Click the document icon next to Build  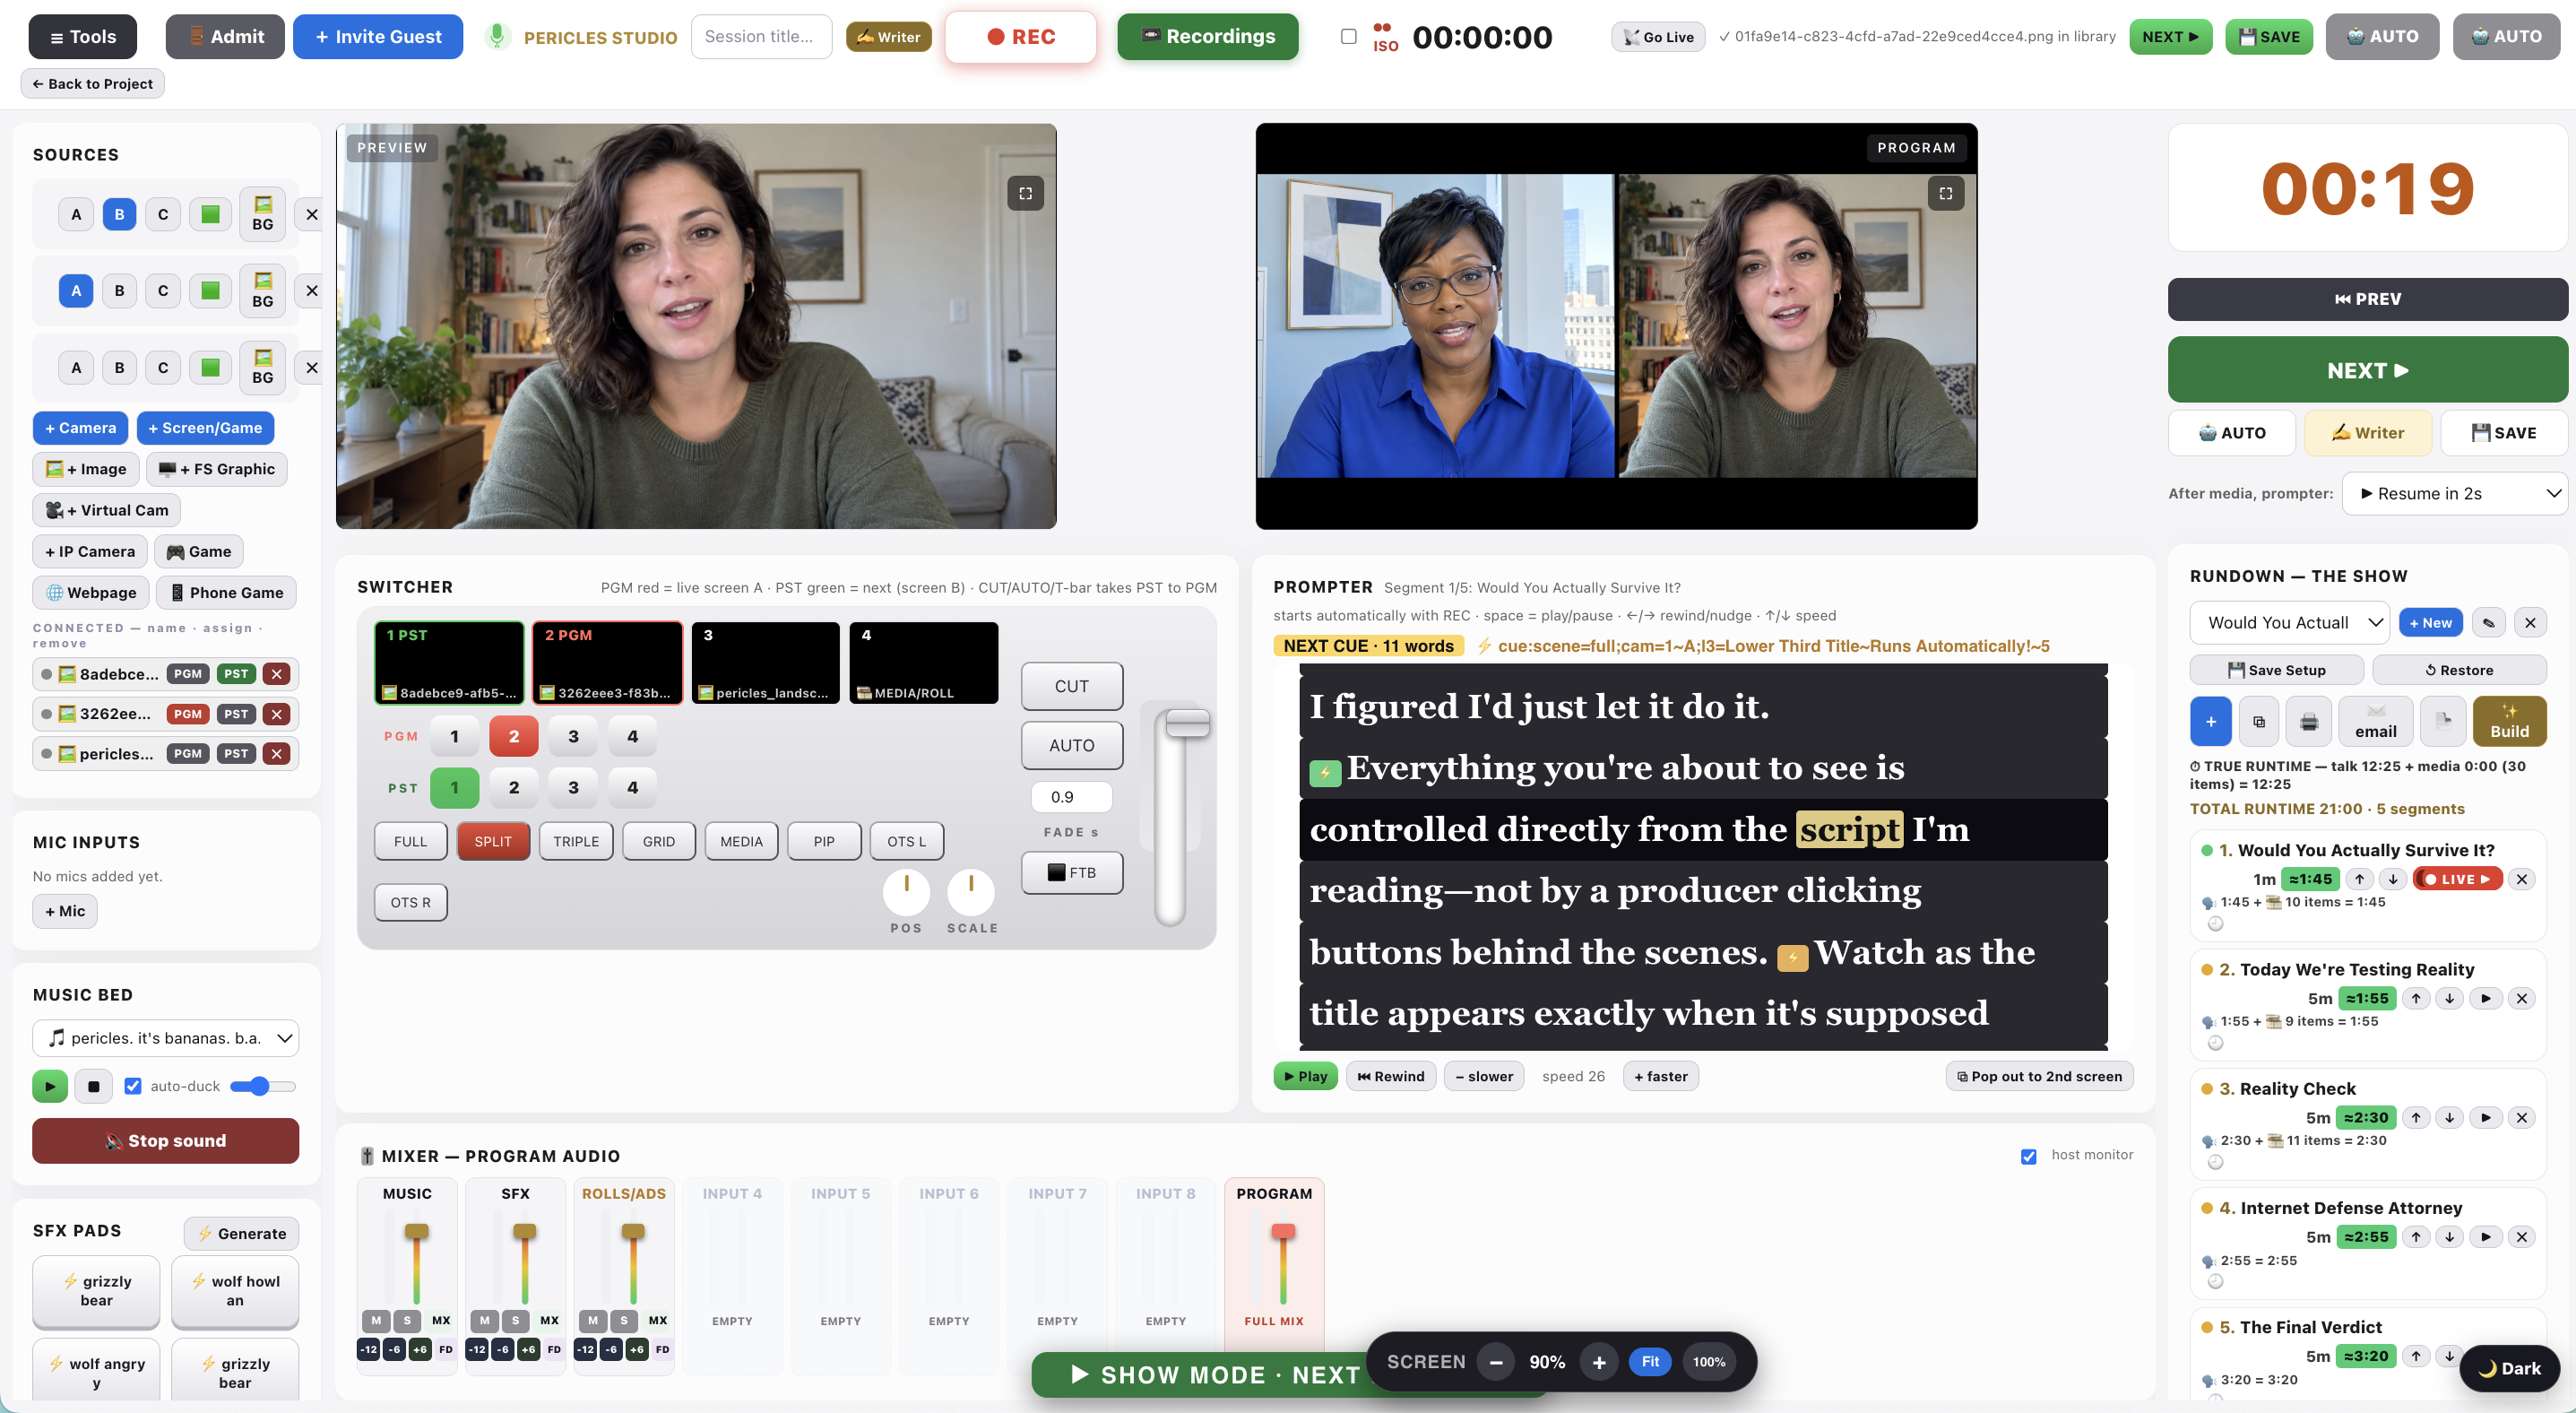coord(2443,721)
